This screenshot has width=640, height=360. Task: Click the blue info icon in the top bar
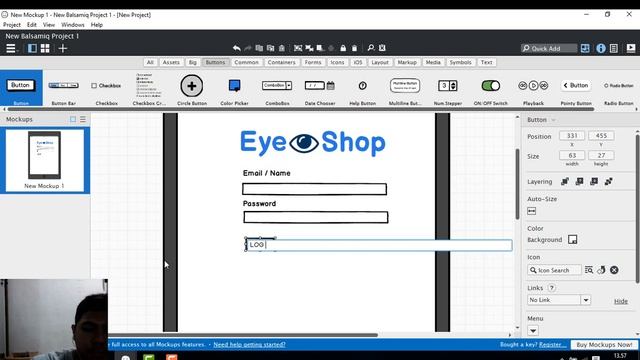(x=601, y=48)
